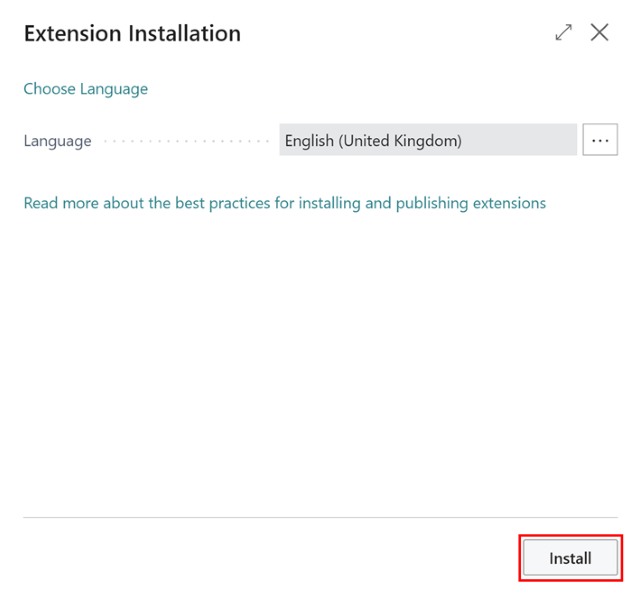Hit the X icon in the dialog header

600,33
